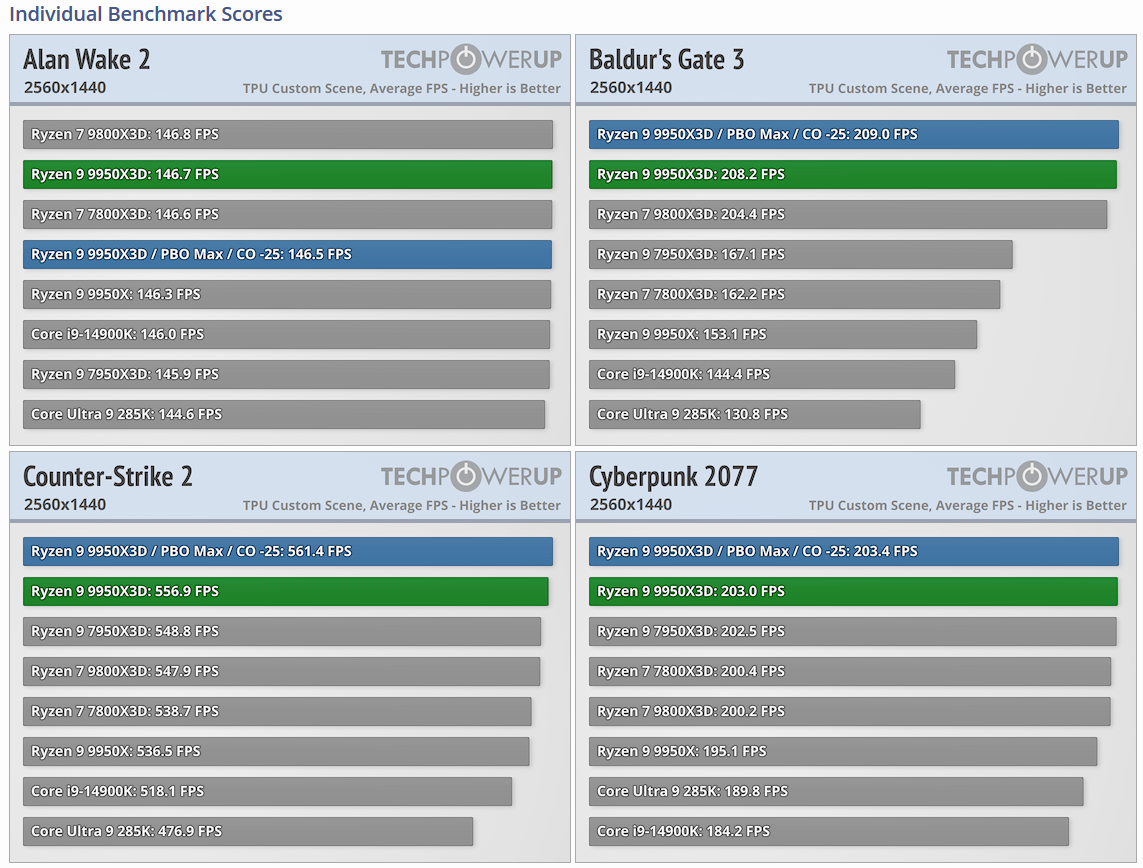This screenshot has width=1143, height=868.
Task: Click Cyberpunk 2077 bar "Core i9-14900K: 184.2 FPS"
Action: coord(829,832)
